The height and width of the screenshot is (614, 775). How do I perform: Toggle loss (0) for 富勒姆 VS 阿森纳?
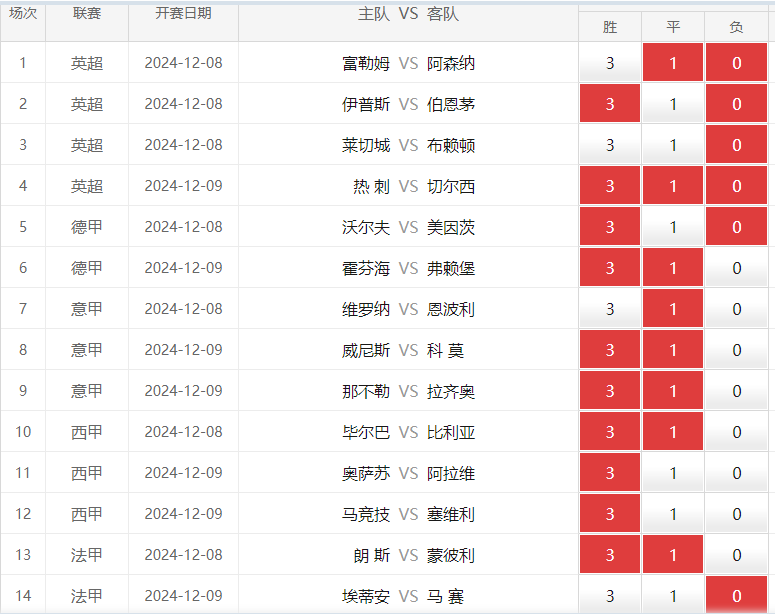(736, 62)
